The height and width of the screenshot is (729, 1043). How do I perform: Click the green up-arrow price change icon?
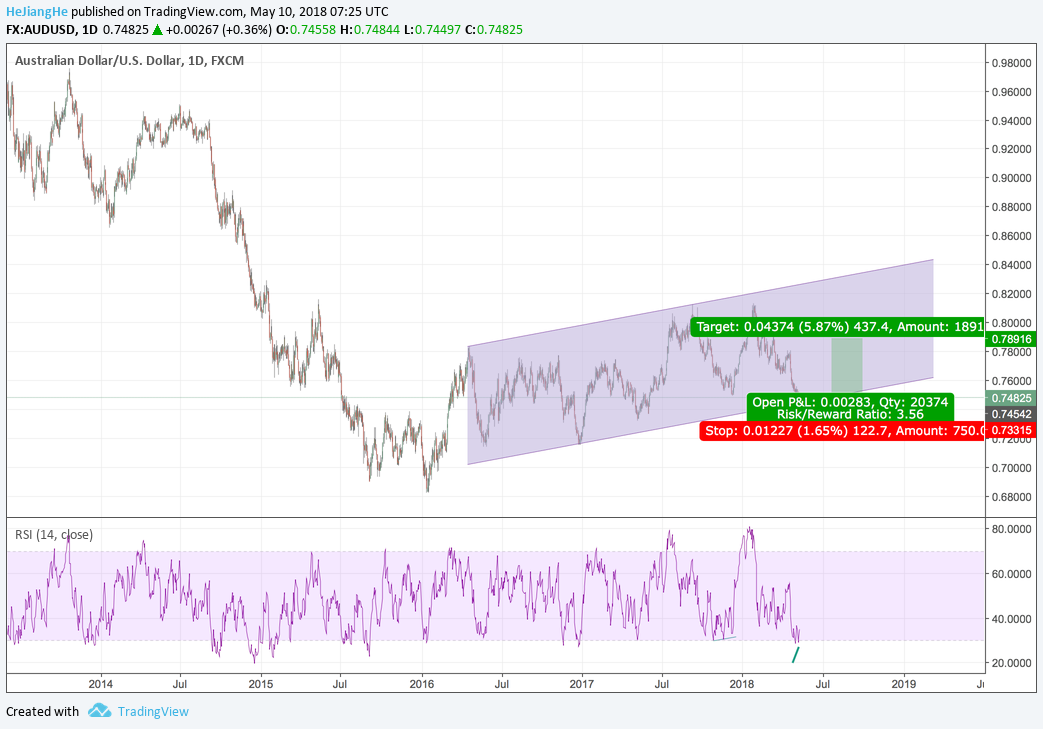pos(157,30)
